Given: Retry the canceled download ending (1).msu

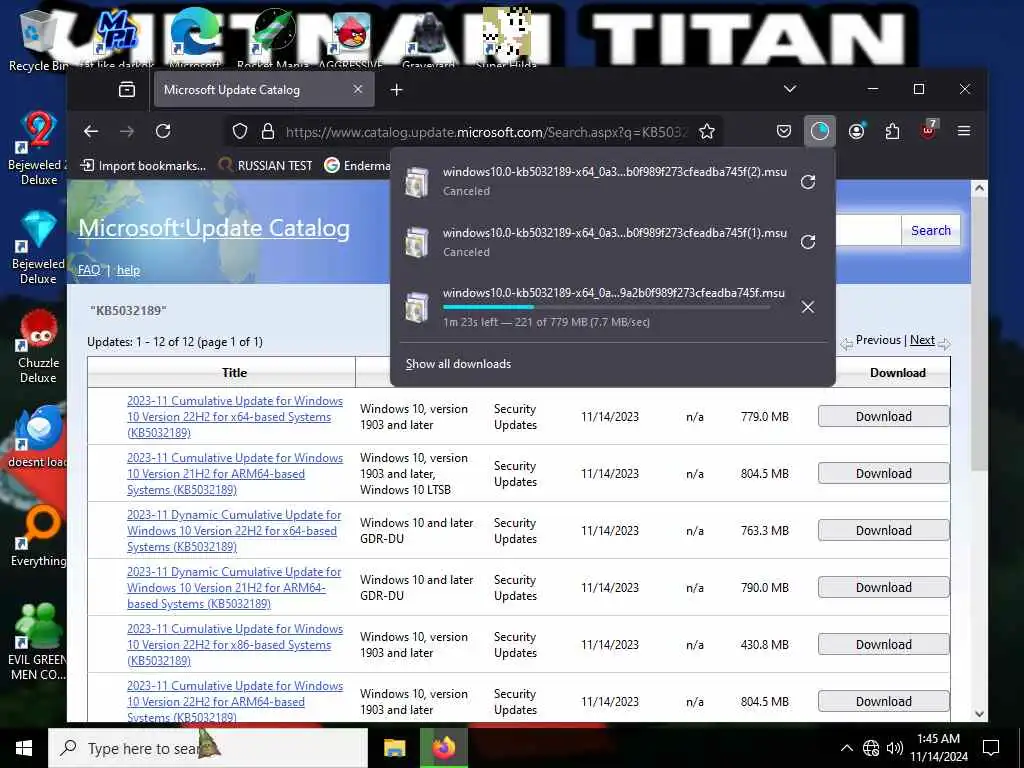Looking at the screenshot, I should (x=808, y=242).
